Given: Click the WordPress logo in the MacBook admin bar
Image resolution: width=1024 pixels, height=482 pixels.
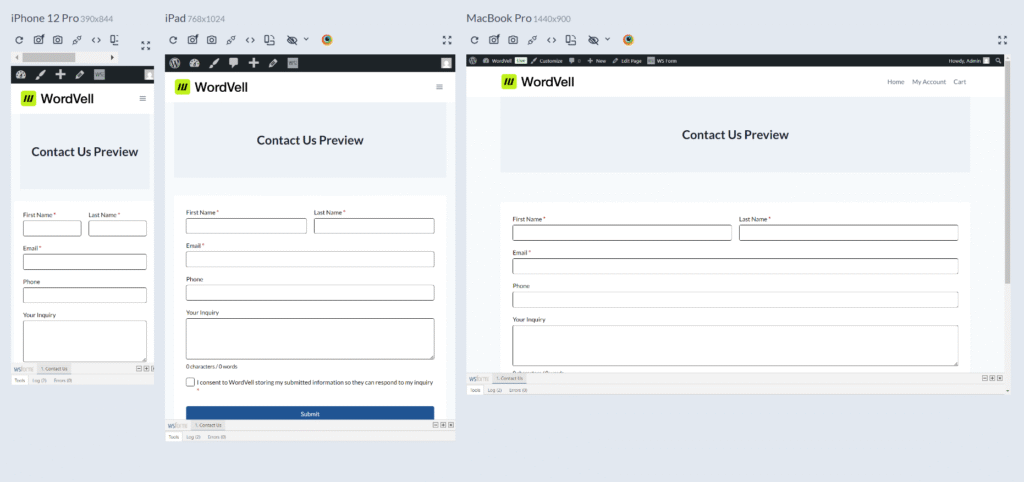Looking at the screenshot, I should [473, 61].
